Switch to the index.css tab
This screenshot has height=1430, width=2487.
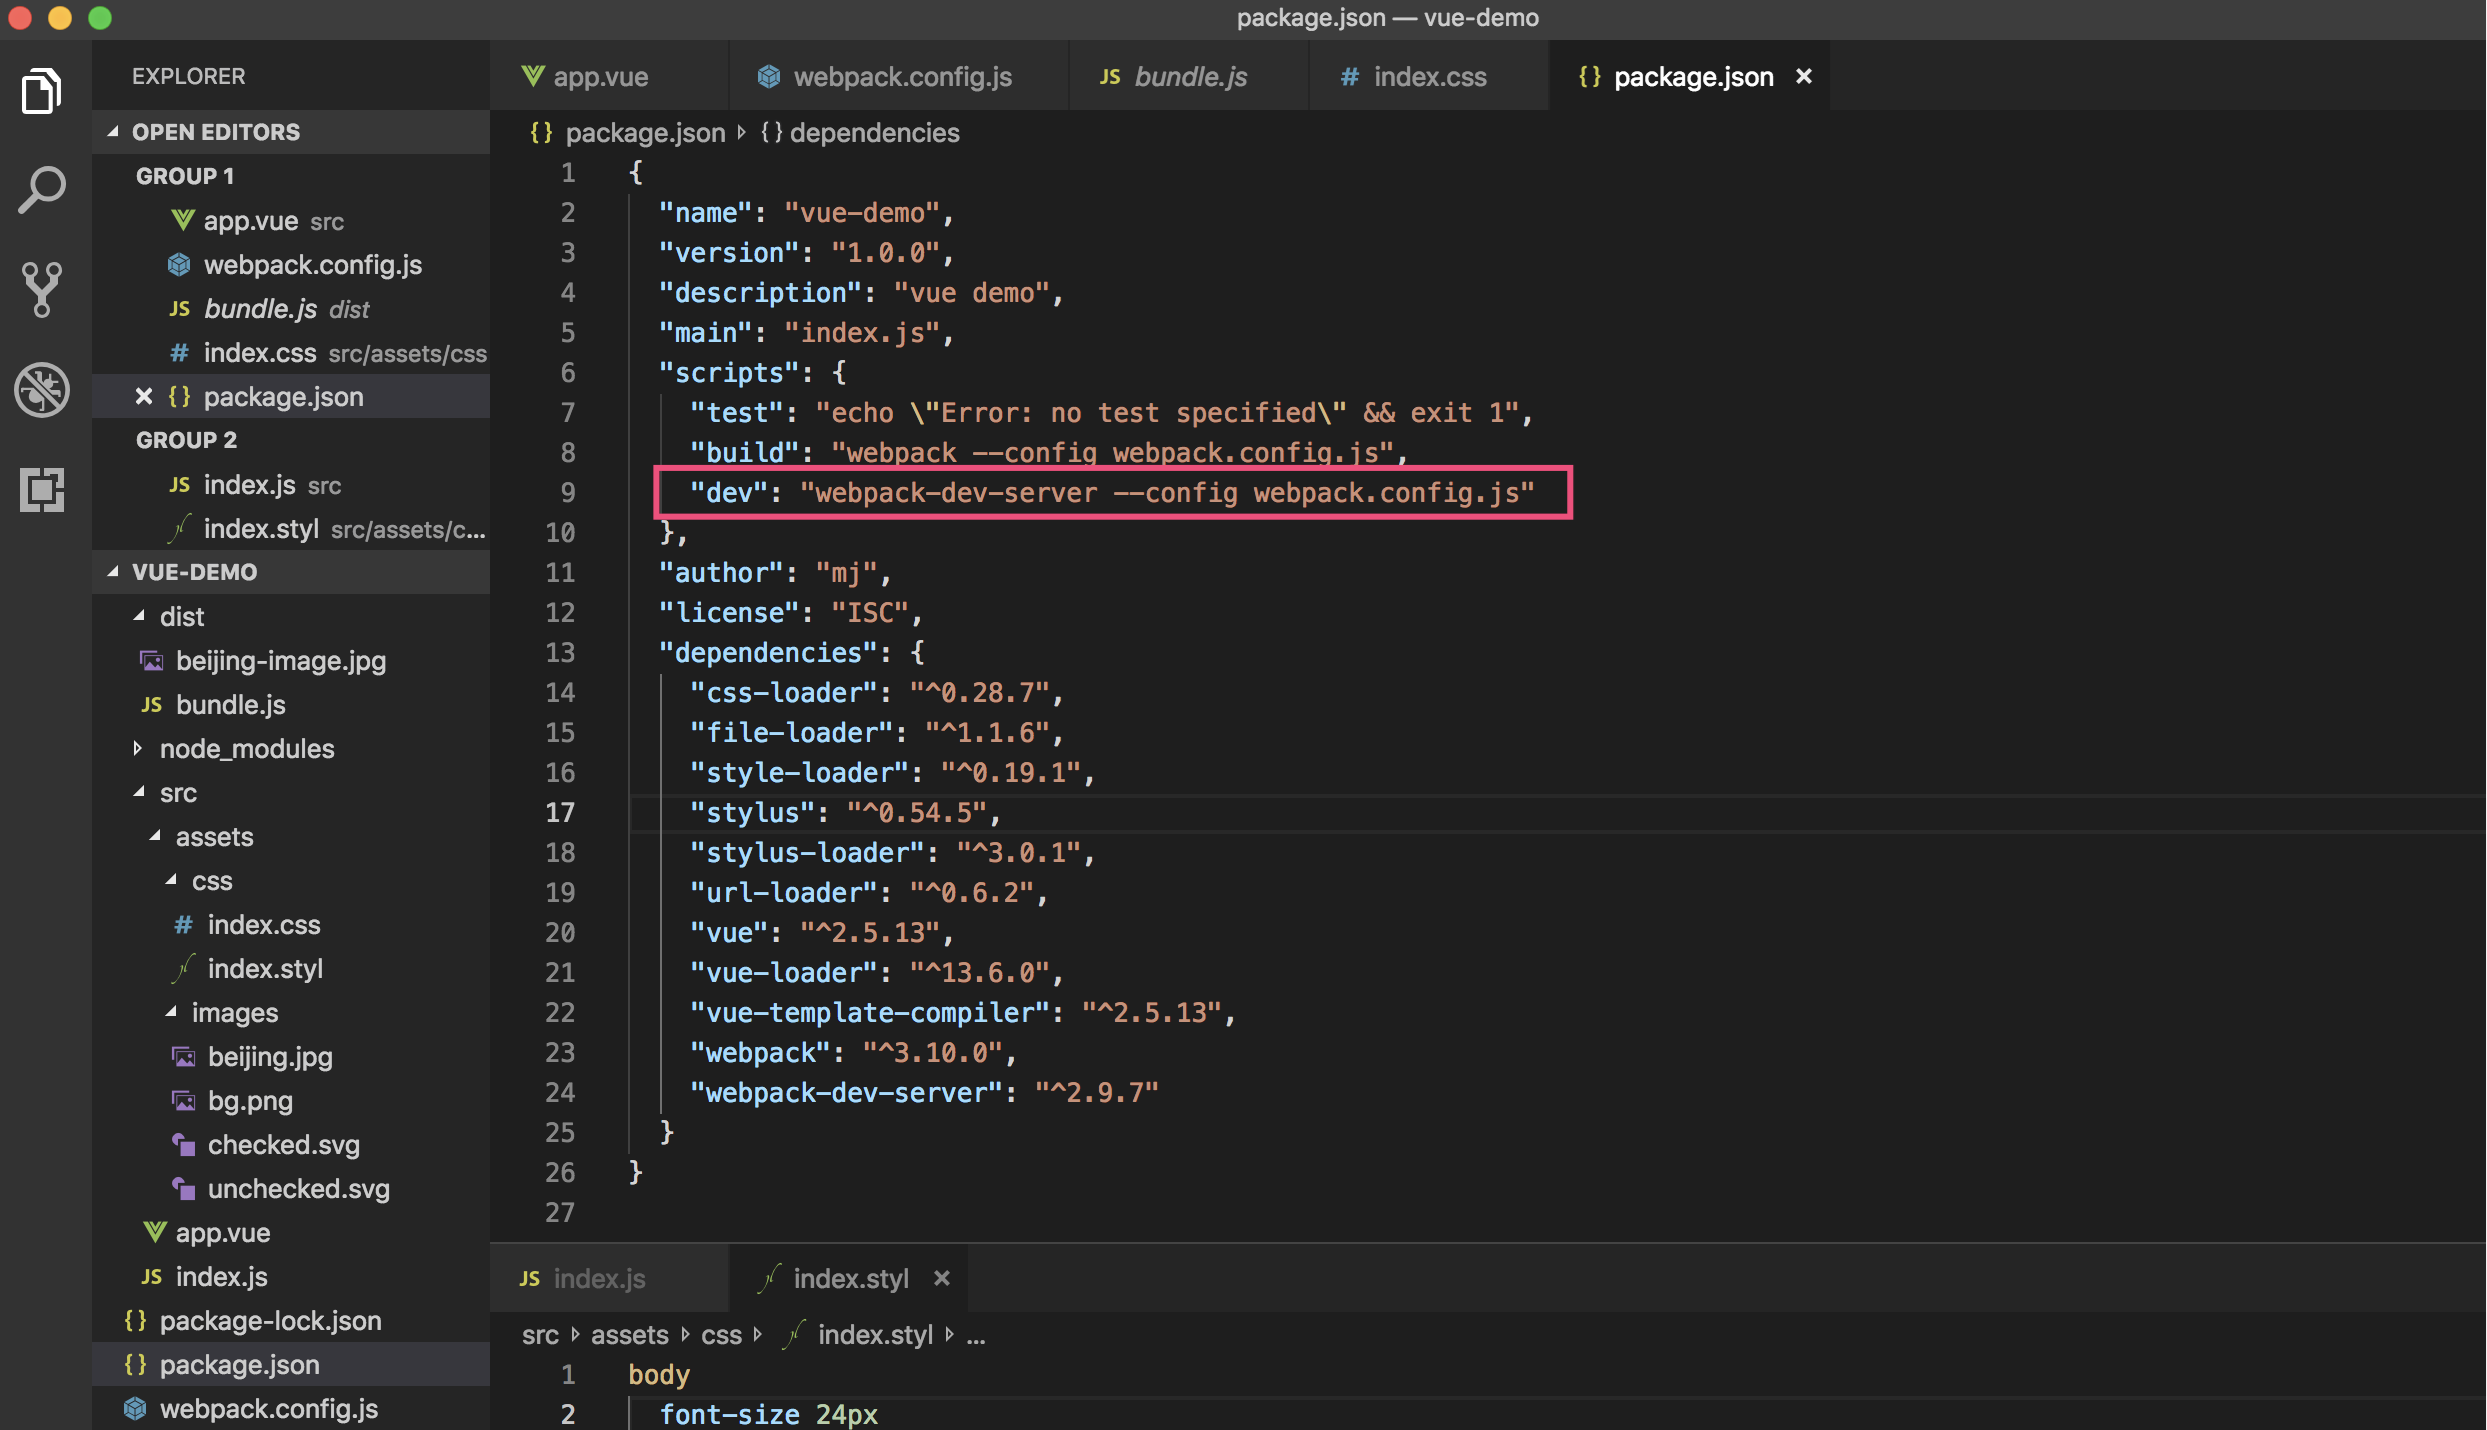(x=1429, y=76)
